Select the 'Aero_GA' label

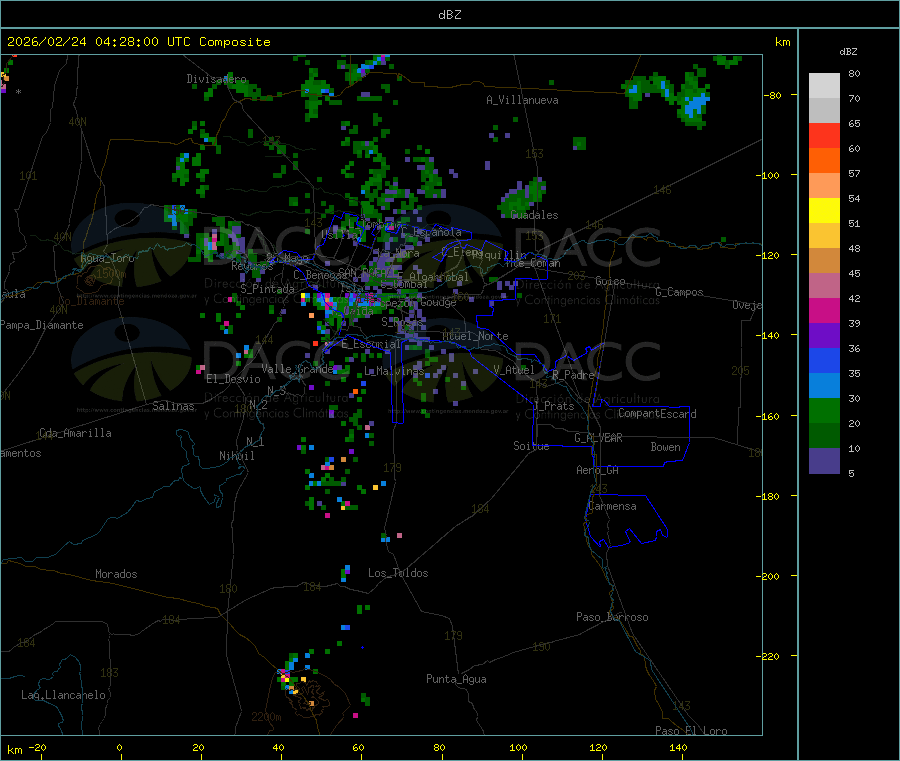point(598,470)
